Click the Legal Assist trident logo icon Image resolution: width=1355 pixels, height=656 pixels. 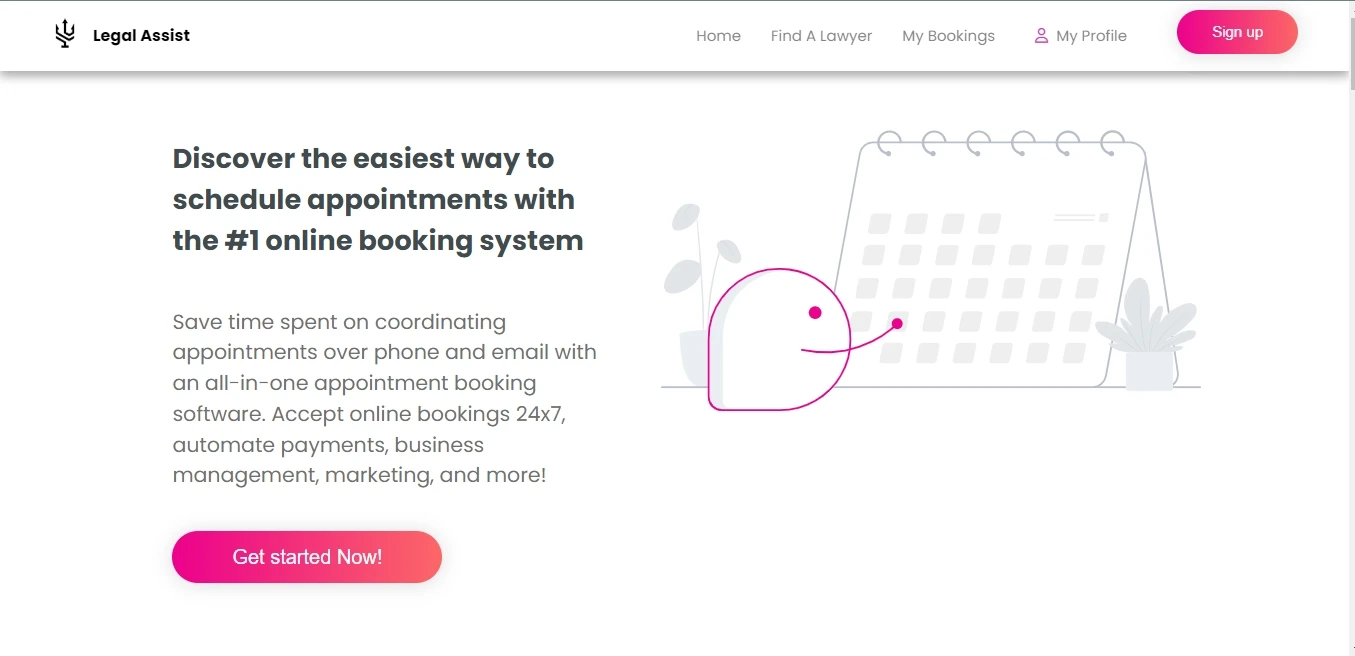point(65,35)
